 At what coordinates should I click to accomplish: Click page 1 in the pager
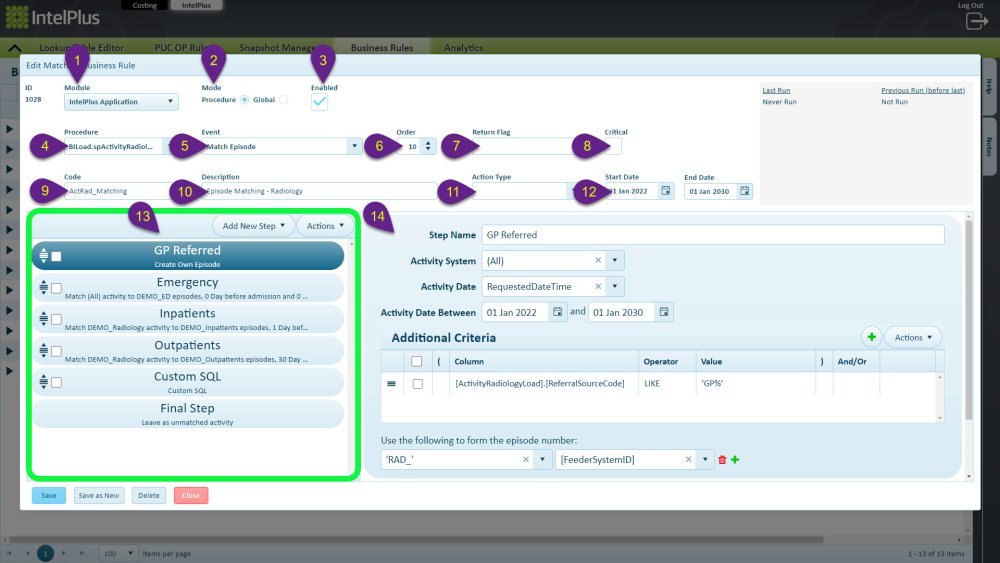[x=45, y=553]
